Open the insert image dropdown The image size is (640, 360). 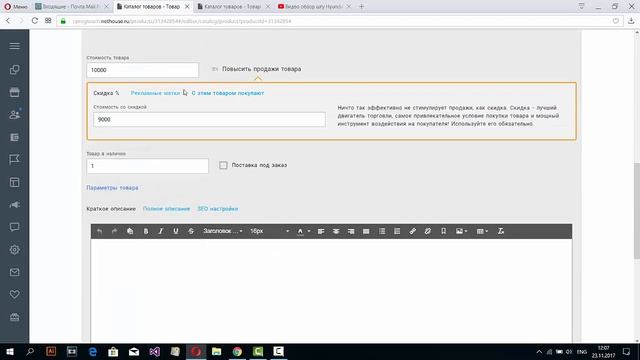(x=462, y=231)
